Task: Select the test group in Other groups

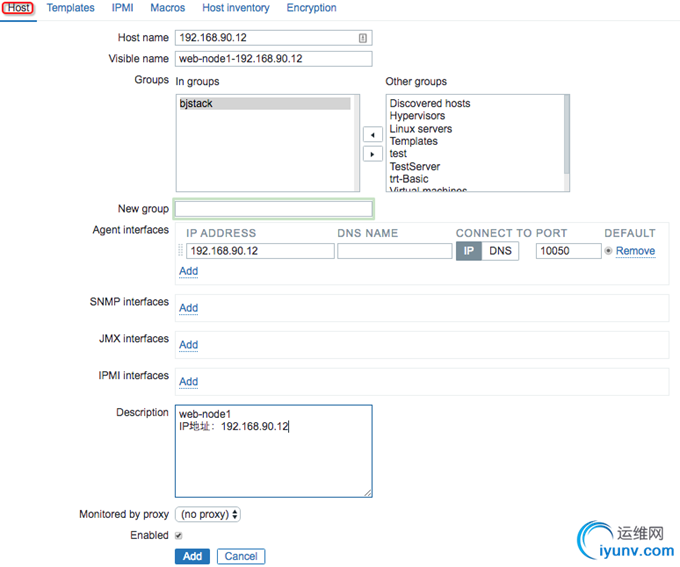Action: pyautogui.click(x=398, y=154)
